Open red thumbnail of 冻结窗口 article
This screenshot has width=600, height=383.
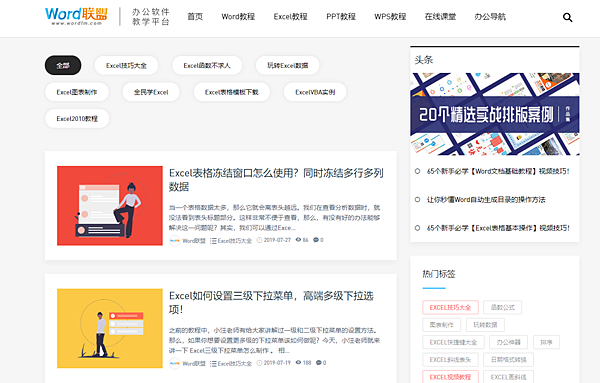pyautogui.click(x=110, y=205)
